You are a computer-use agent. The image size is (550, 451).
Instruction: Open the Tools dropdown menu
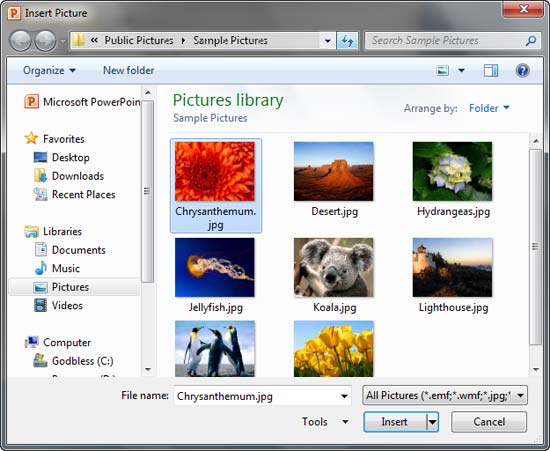pyautogui.click(x=325, y=422)
